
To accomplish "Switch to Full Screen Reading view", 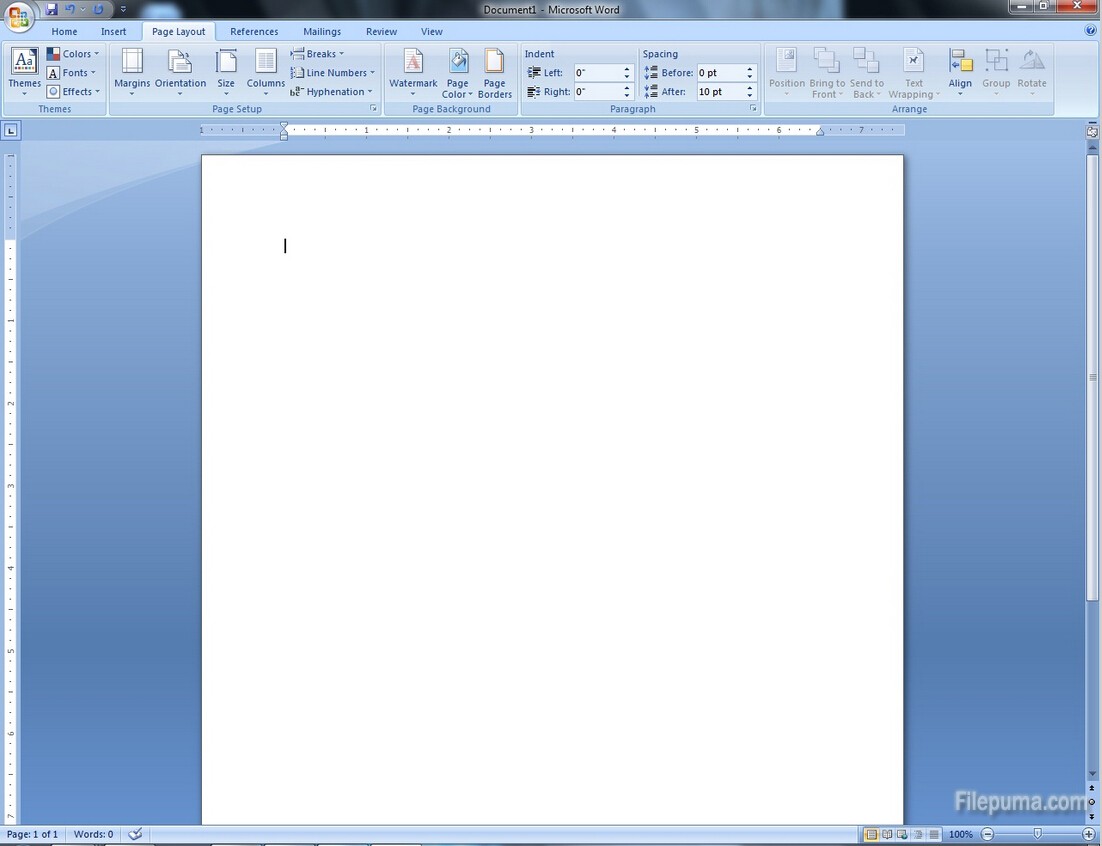I will (887, 834).
